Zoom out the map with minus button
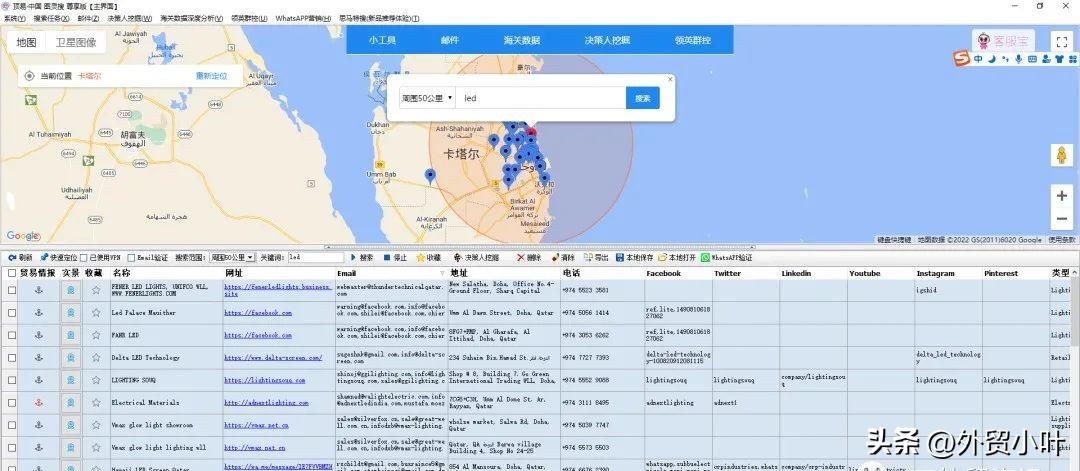The image size is (1080, 471). coord(1060,221)
